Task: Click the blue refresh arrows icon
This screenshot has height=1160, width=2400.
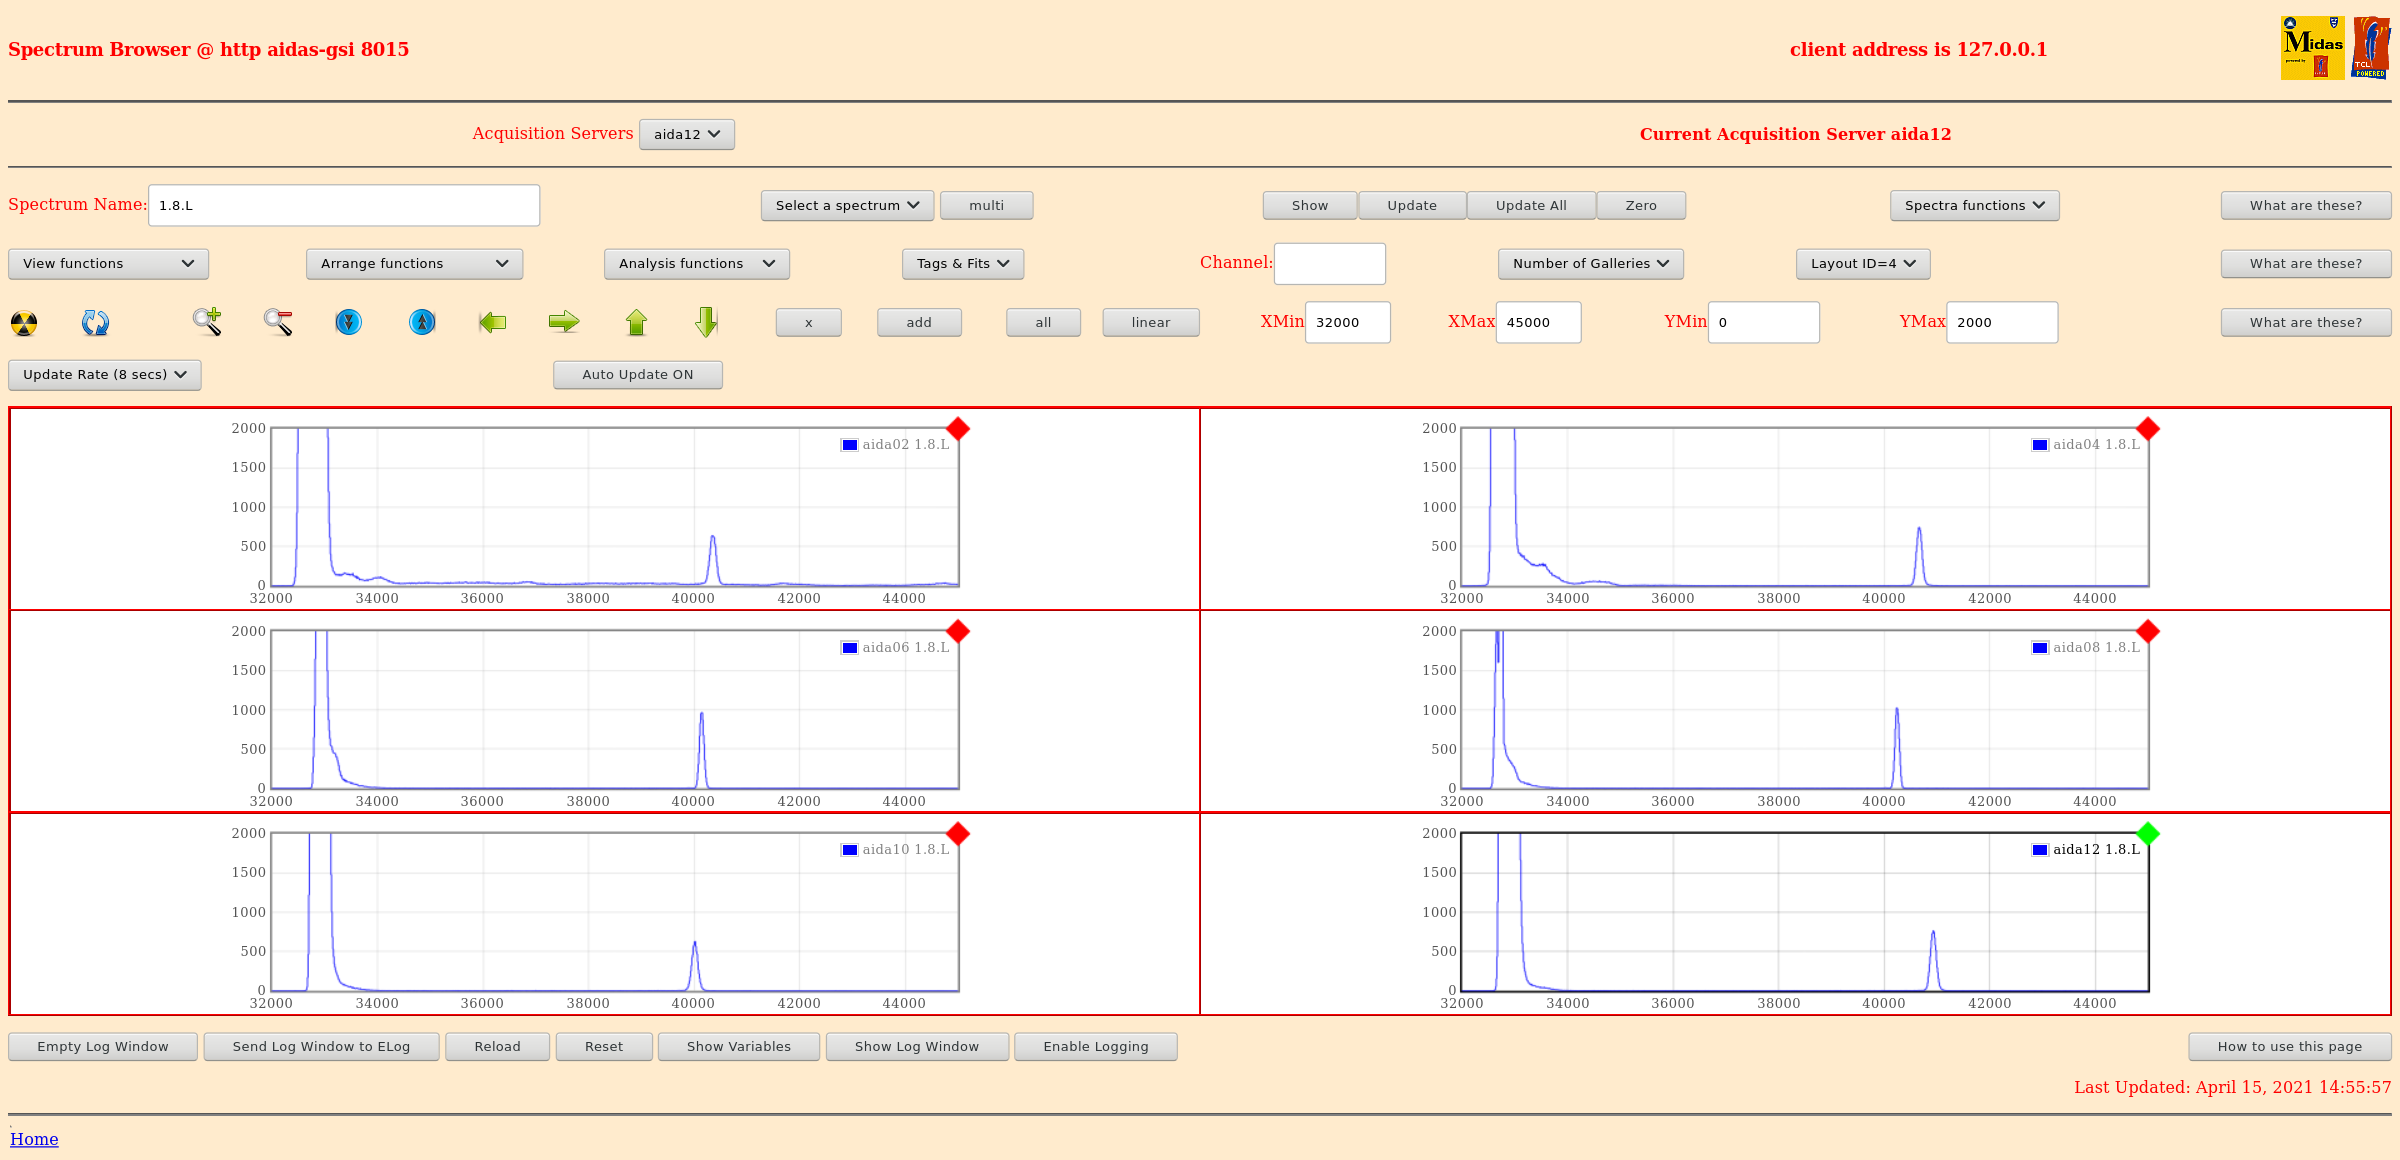Action: pyautogui.click(x=95, y=323)
